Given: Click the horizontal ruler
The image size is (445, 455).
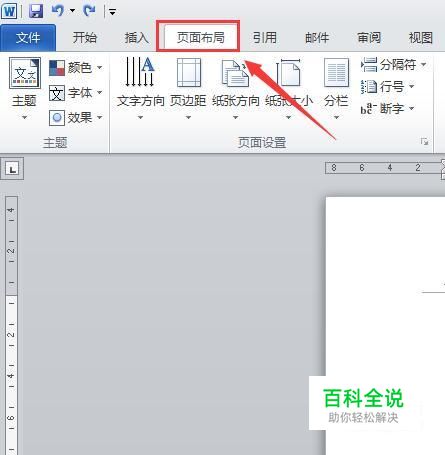Looking at the screenshot, I should [x=385, y=168].
